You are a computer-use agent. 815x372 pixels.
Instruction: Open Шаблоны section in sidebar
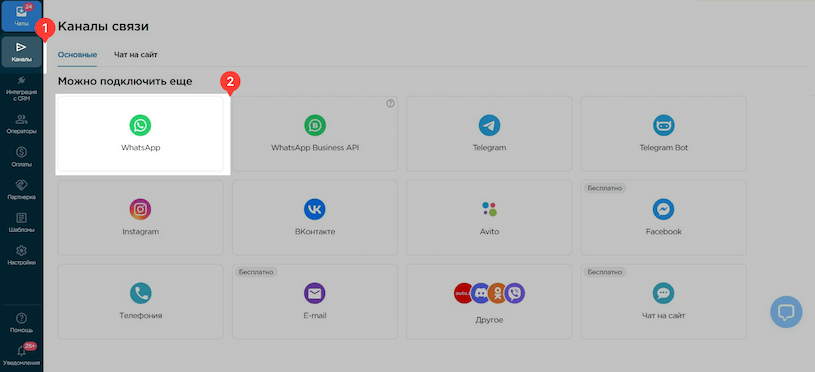[x=21, y=222]
